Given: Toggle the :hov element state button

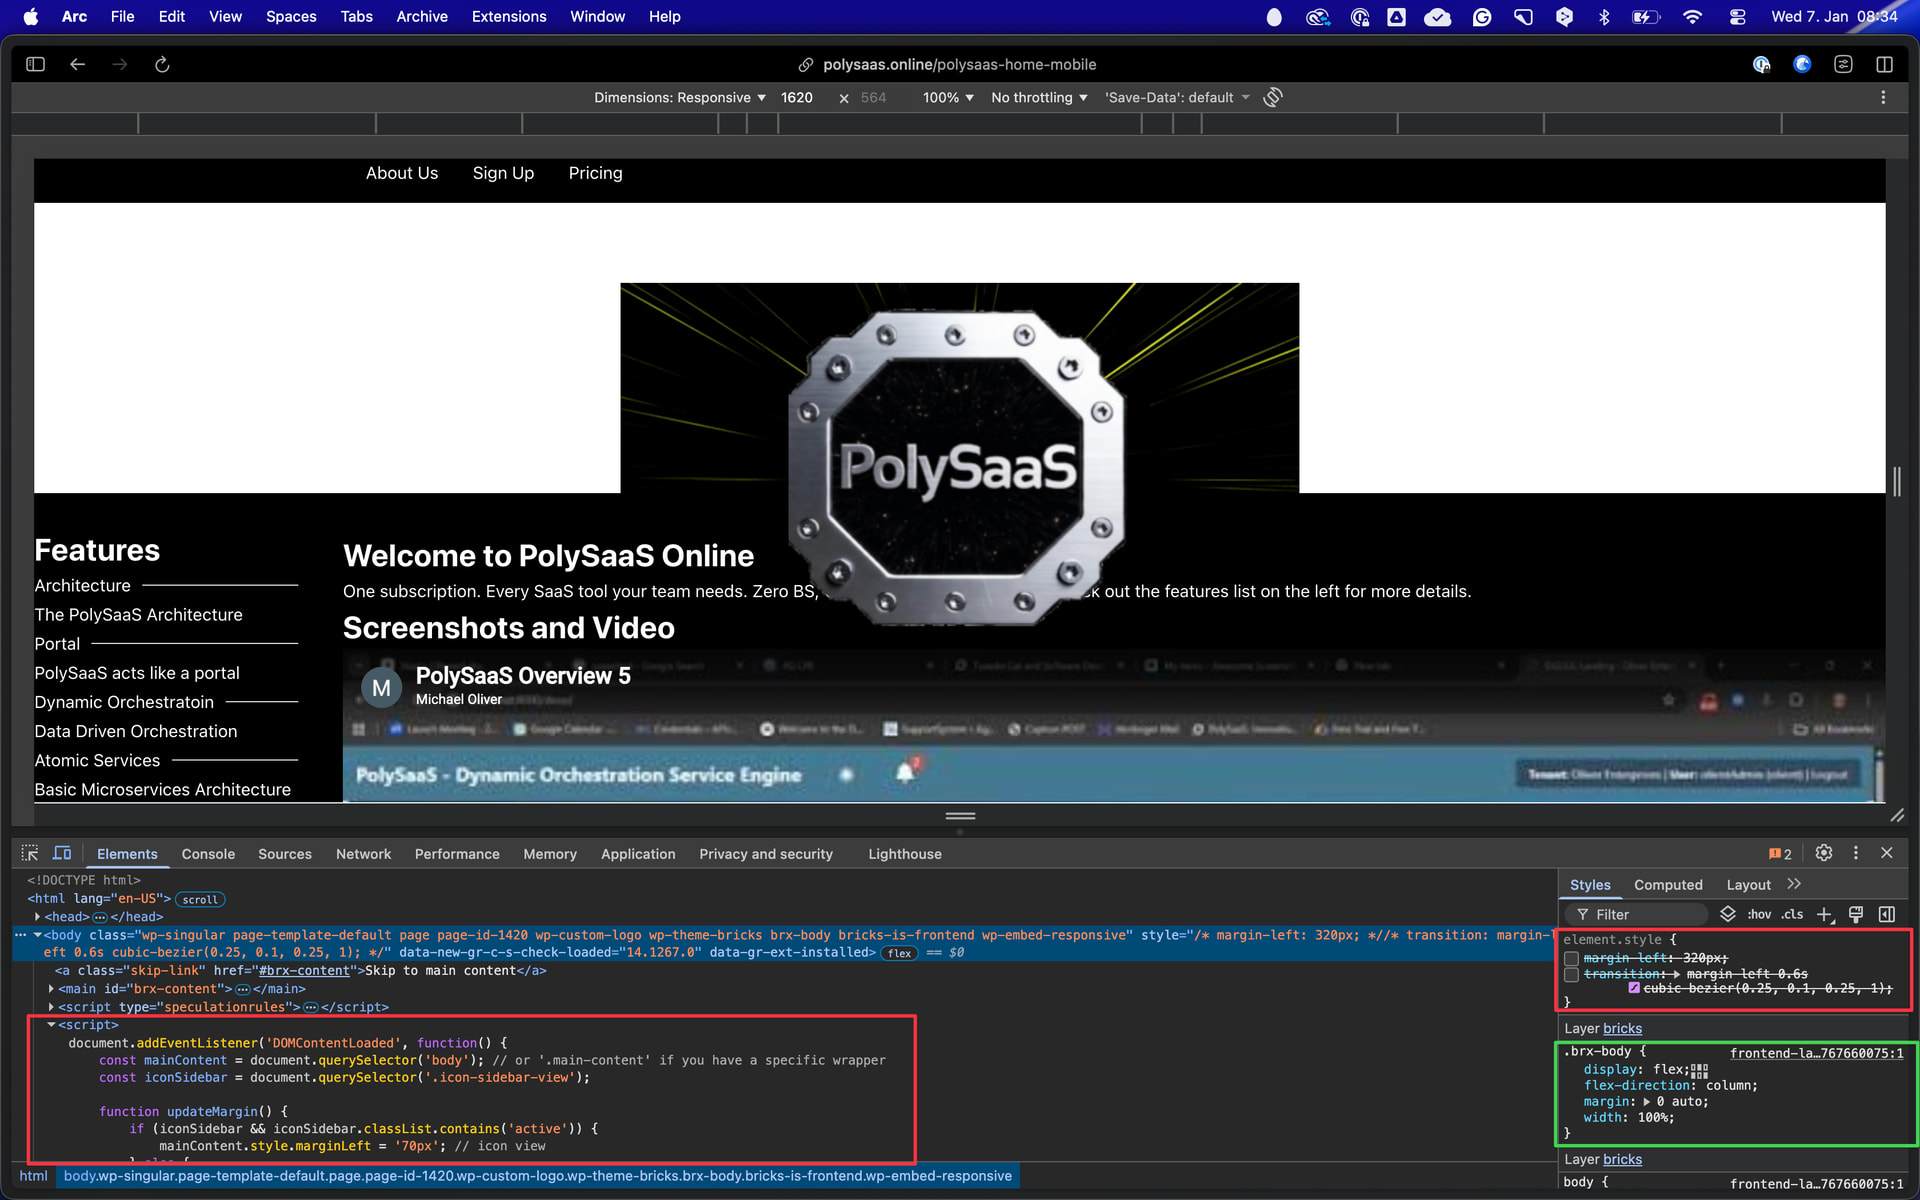Looking at the screenshot, I should point(1759,914).
